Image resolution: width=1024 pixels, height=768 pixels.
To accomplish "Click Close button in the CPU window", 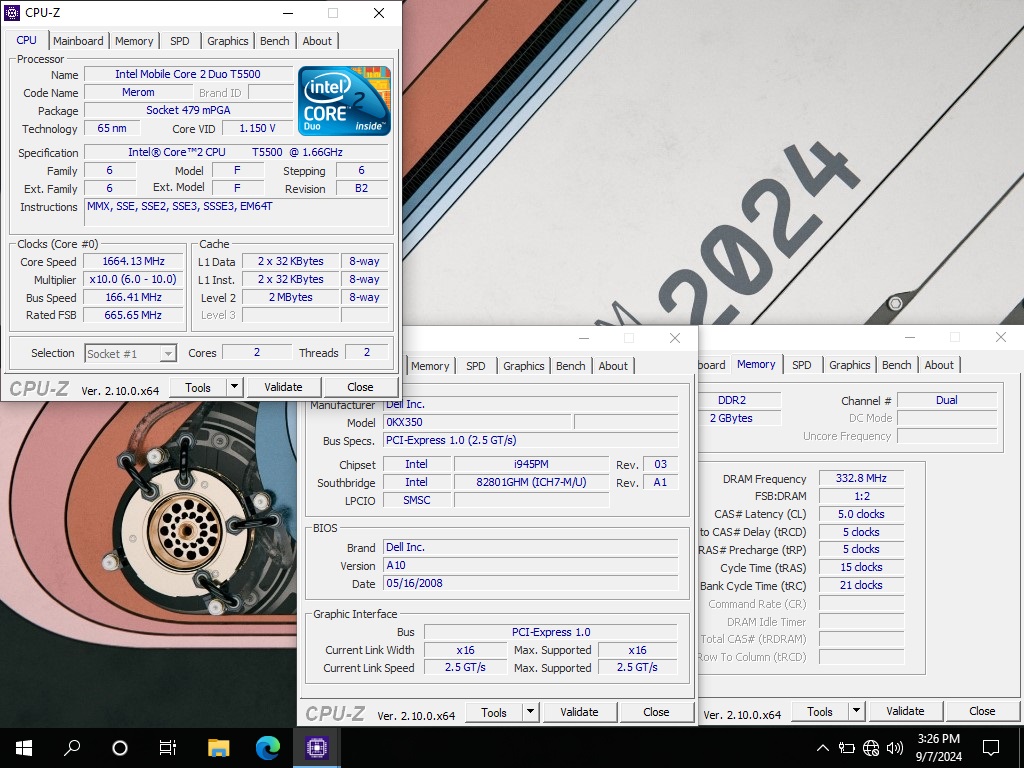I will [x=360, y=387].
